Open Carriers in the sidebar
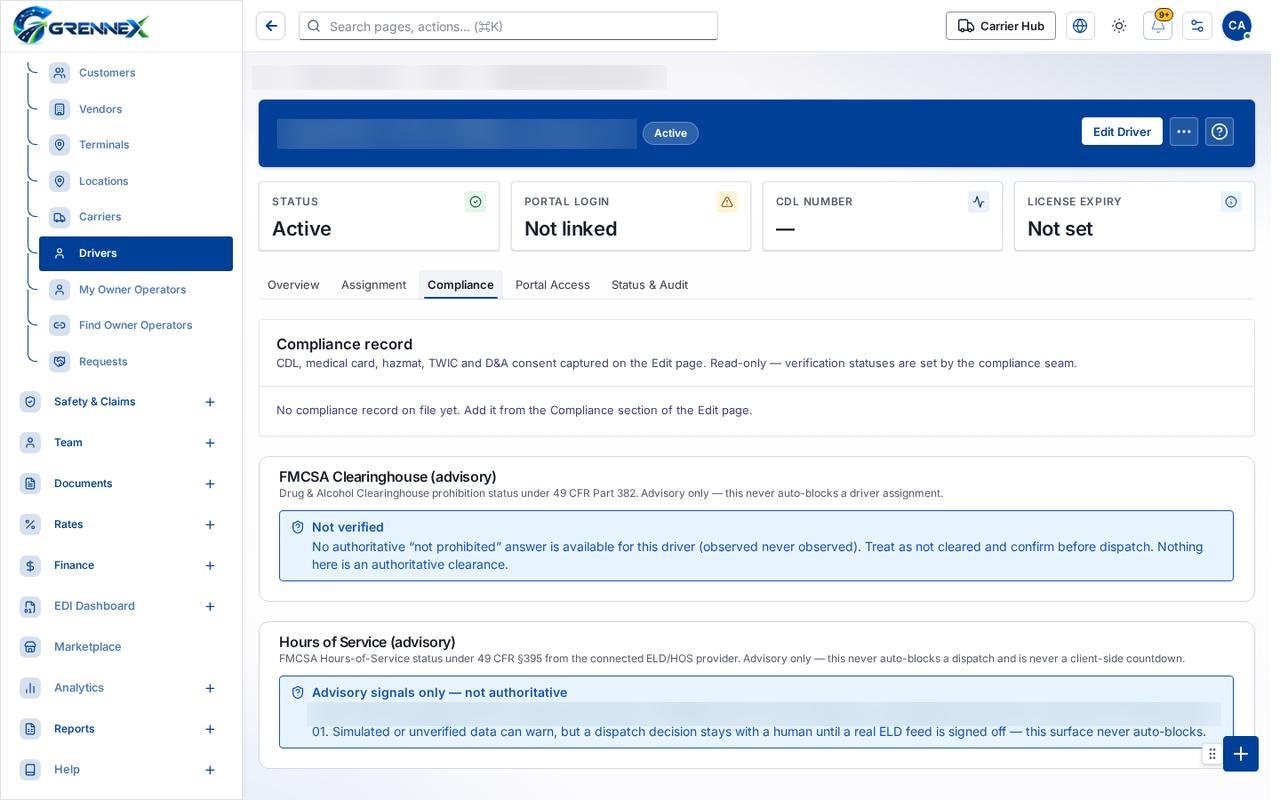 click(x=136, y=217)
